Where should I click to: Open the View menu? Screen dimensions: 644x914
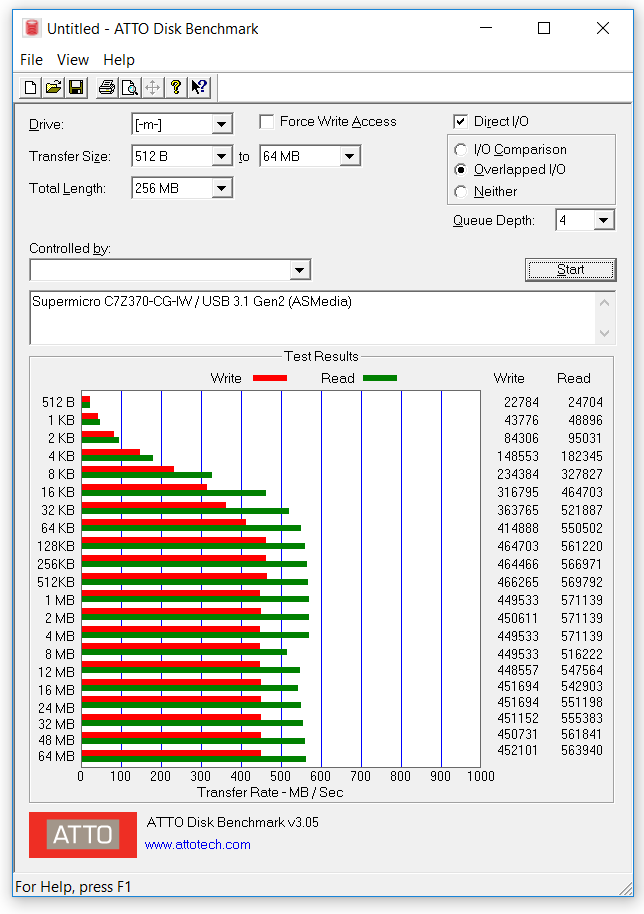(73, 60)
